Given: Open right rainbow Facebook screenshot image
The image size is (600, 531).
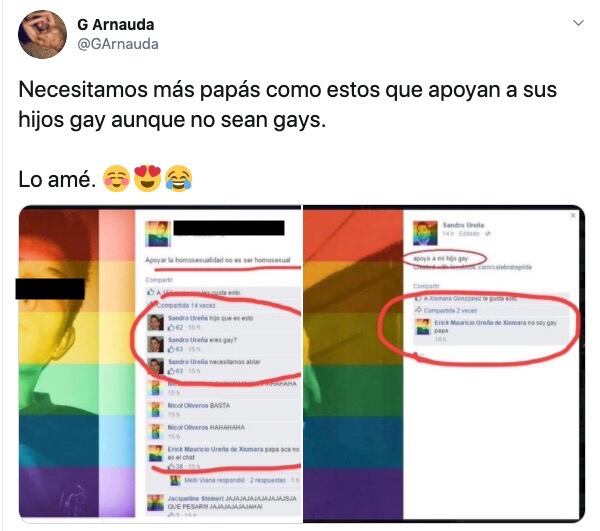Looking at the screenshot, I should (x=444, y=363).
